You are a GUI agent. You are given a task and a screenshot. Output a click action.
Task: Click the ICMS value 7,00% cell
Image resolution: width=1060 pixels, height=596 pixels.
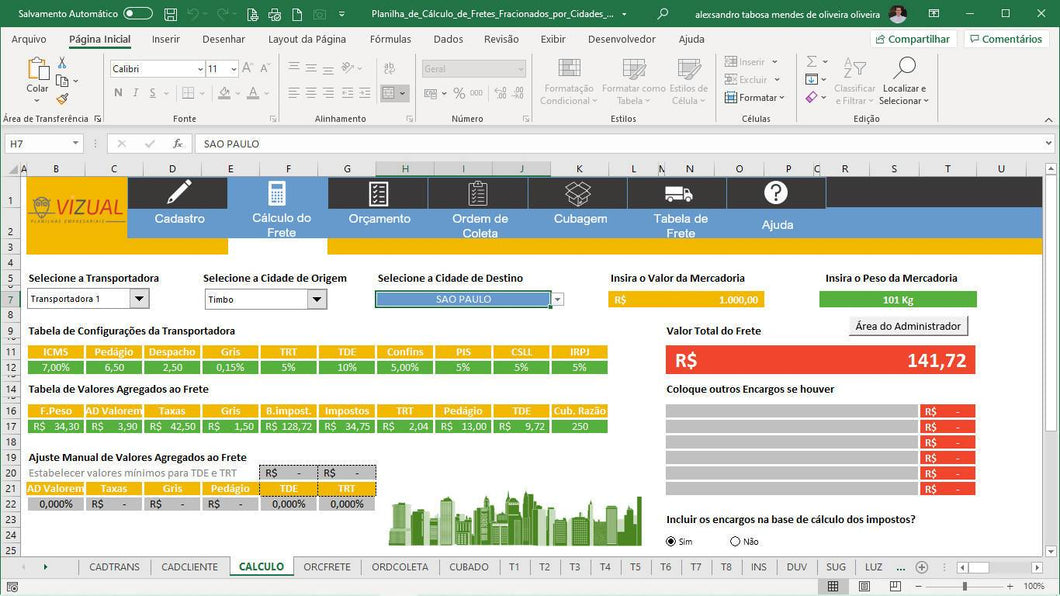55,368
